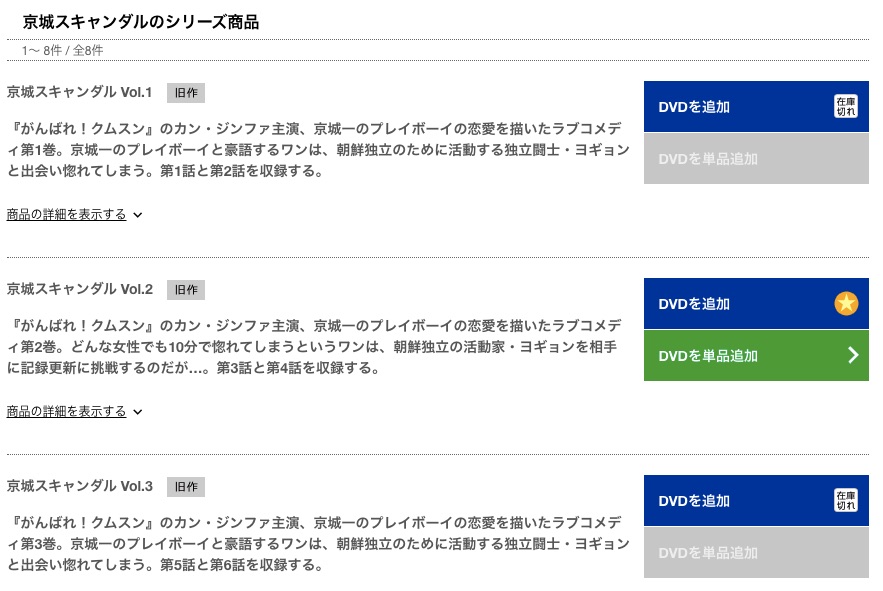Click the greyed-out single-item button for Vol.3
This screenshot has width=883, height=591.
click(x=756, y=552)
